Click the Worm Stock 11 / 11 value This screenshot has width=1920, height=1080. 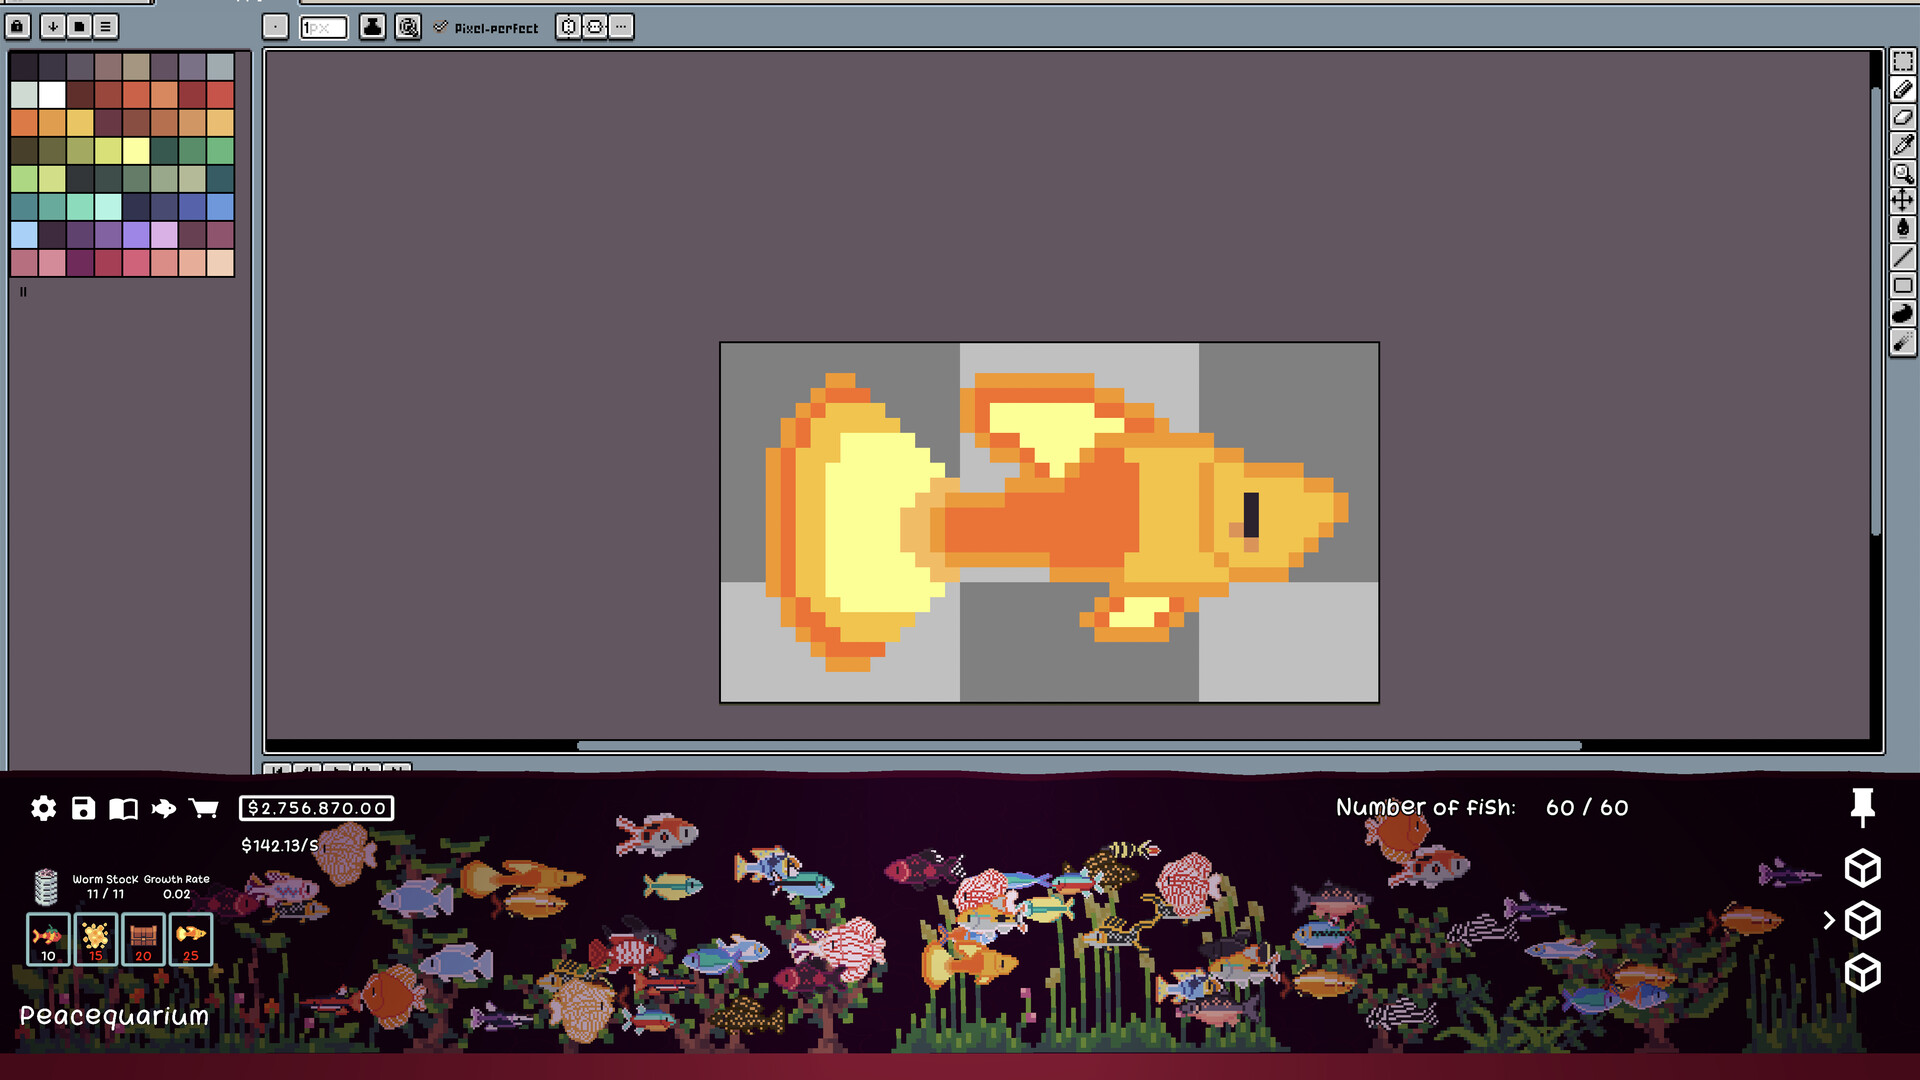pyautogui.click(x=105, y=894)
